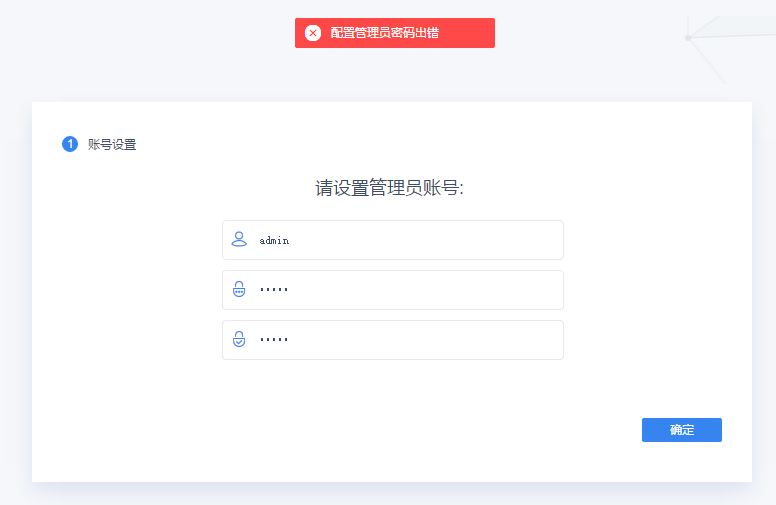Viewport: 776px width, 505px height.
Task: Focus the first password input field
Action: [x=400, y=290]
